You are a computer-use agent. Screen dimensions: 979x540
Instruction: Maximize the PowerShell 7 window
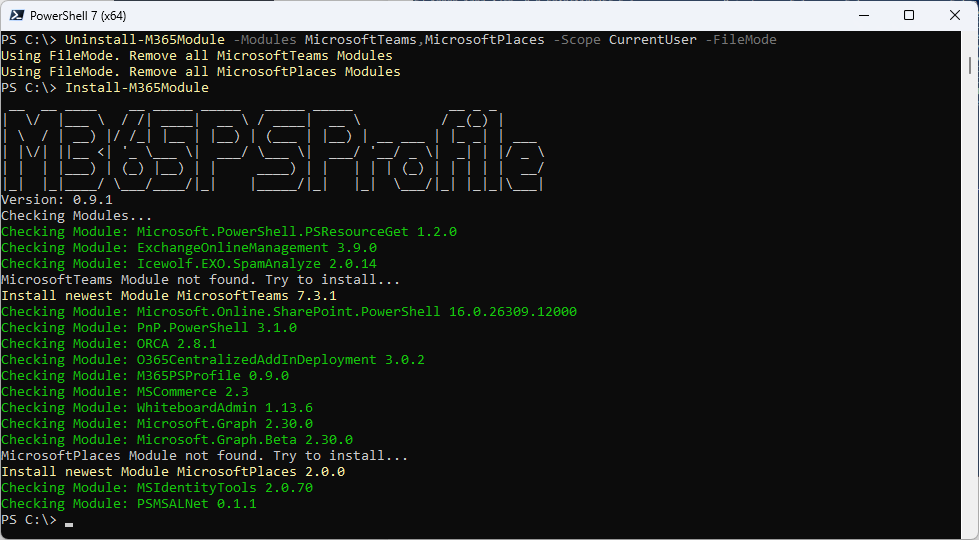[909, 16]
